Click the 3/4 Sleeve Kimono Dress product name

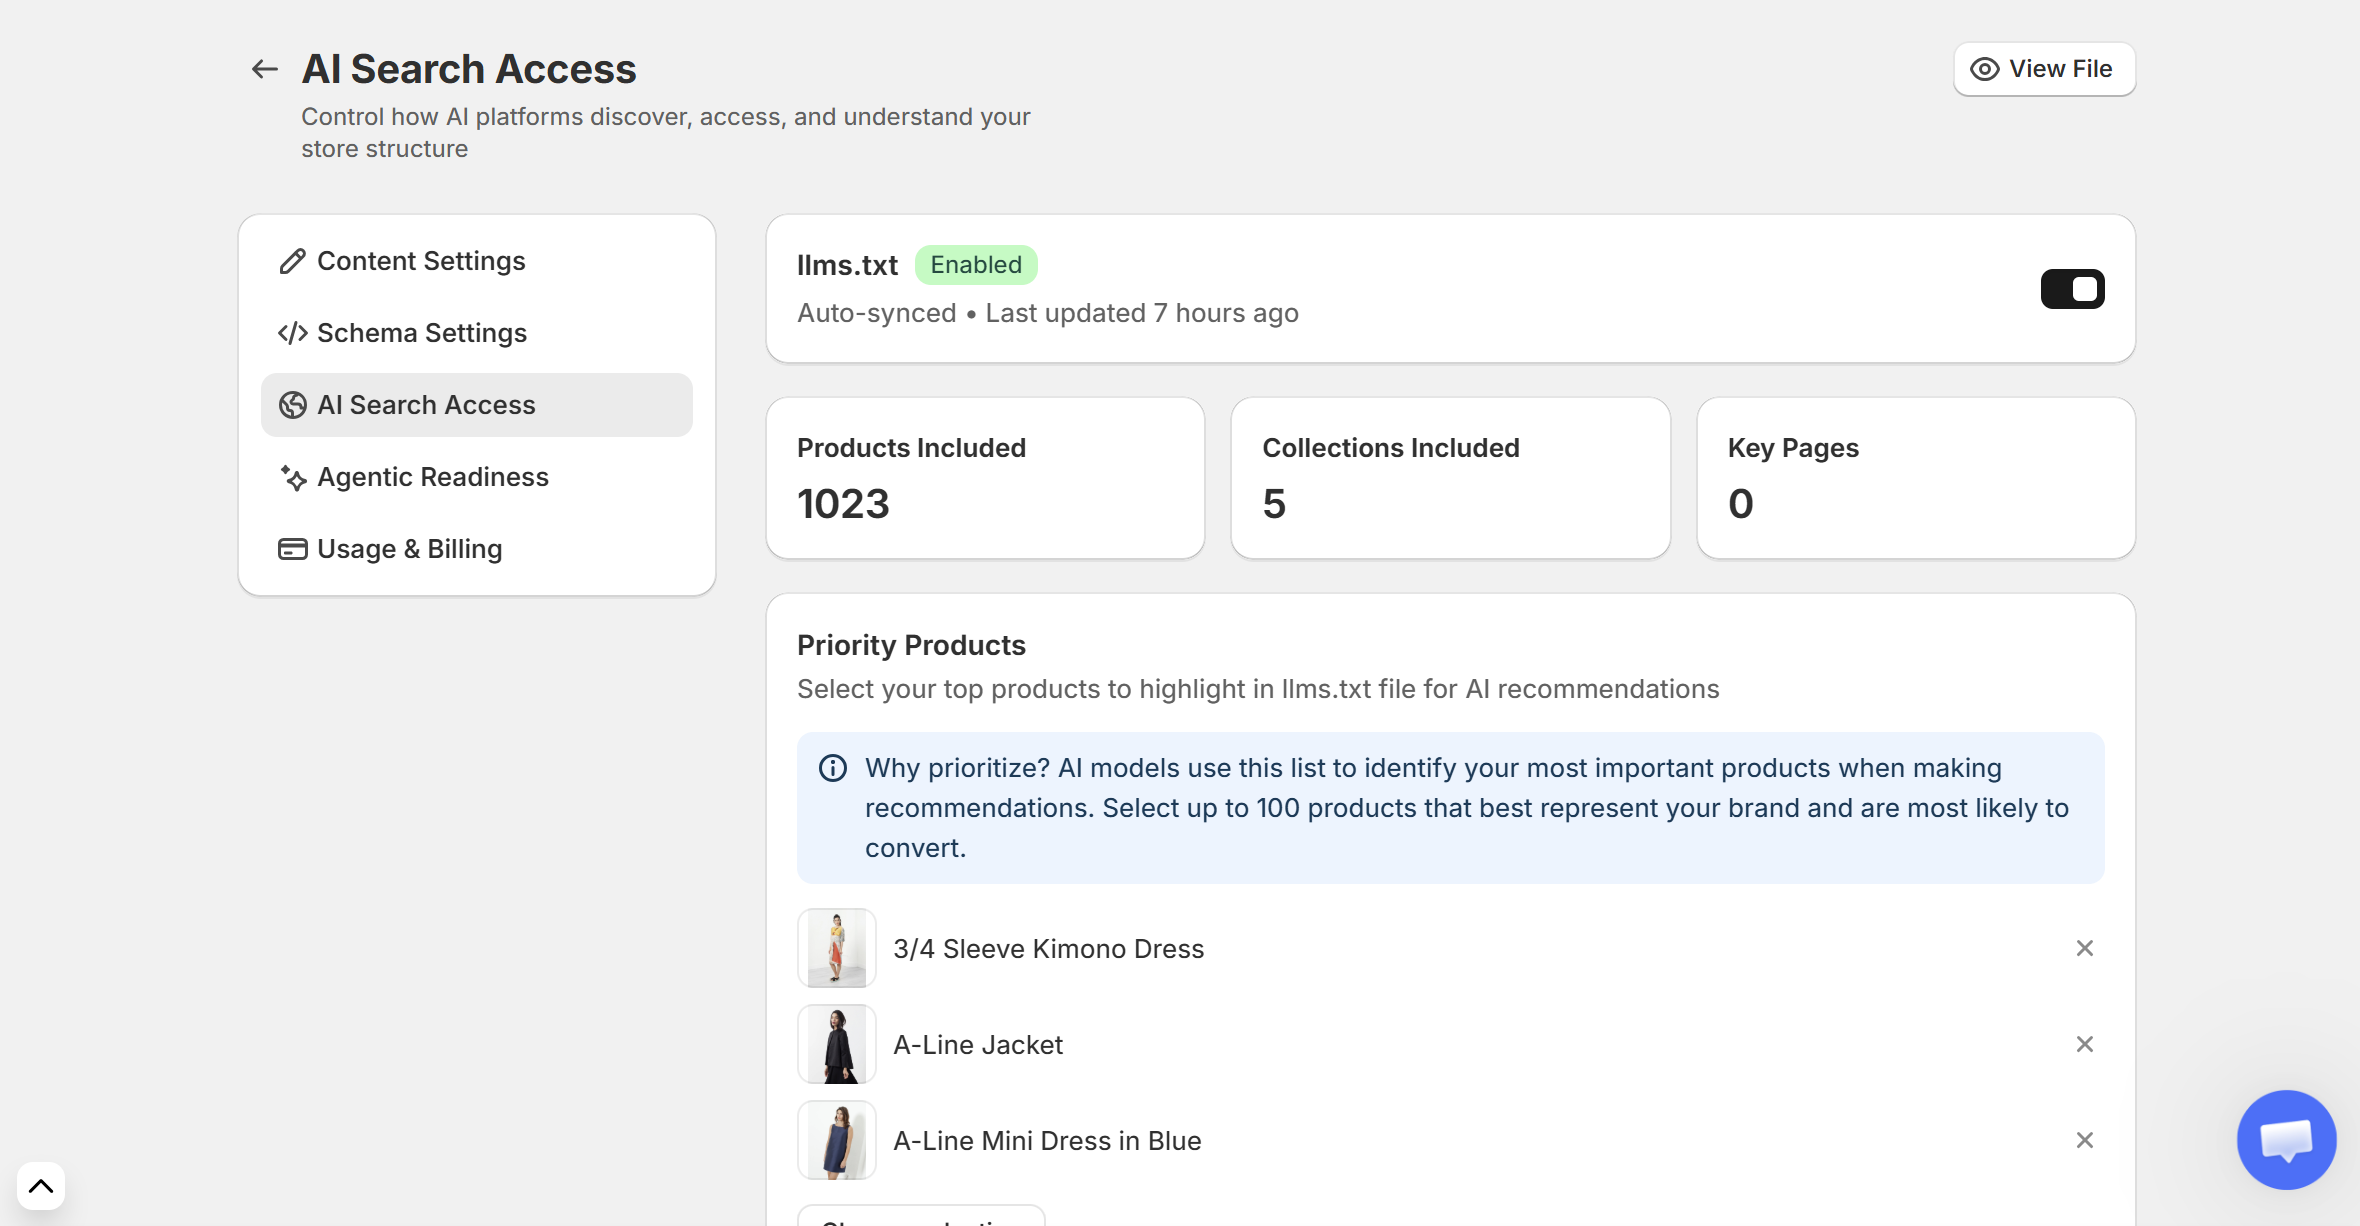1048,948
